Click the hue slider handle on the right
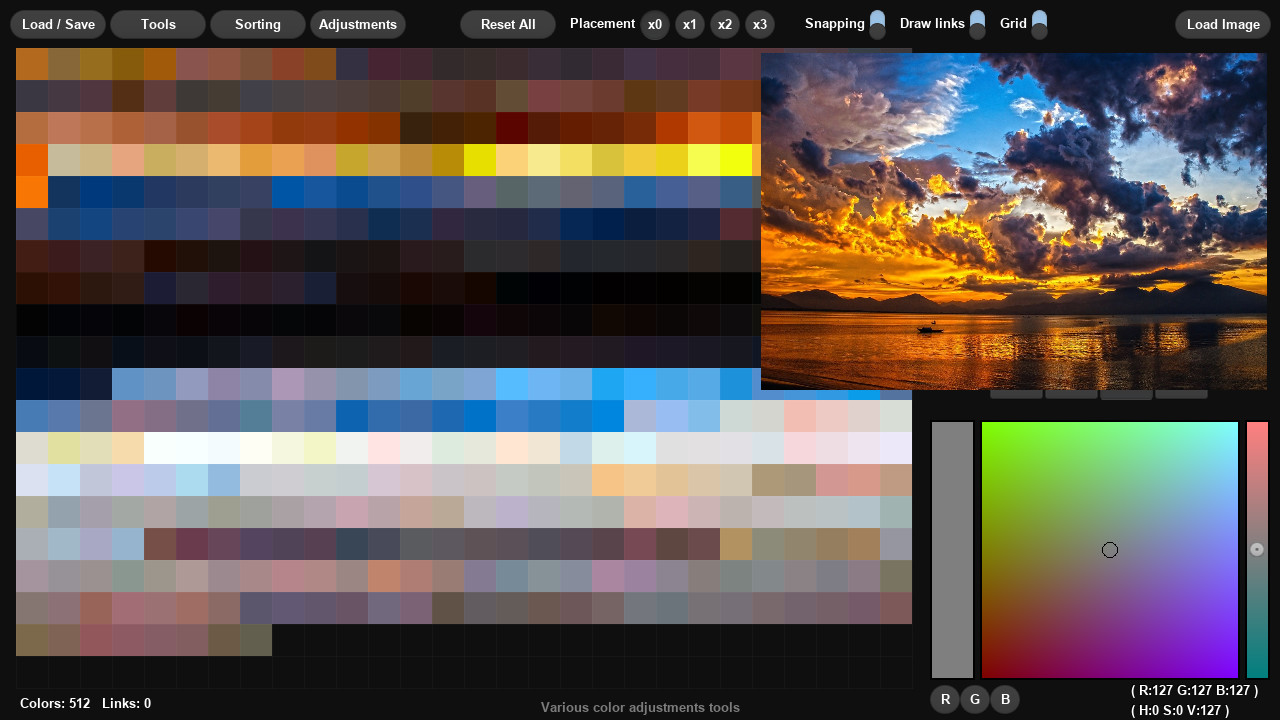Viewport: 1280px width, 720px height. [x=1257, y=549]
